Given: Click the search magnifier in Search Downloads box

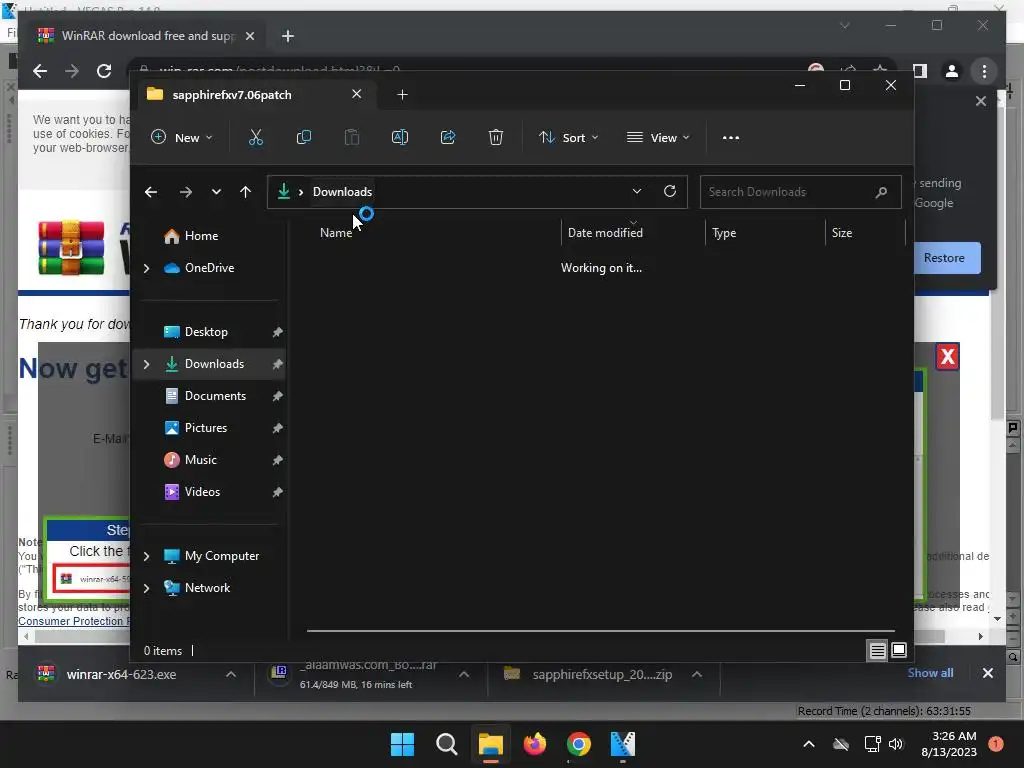Looking at the screenshot, I should [881, 192].
